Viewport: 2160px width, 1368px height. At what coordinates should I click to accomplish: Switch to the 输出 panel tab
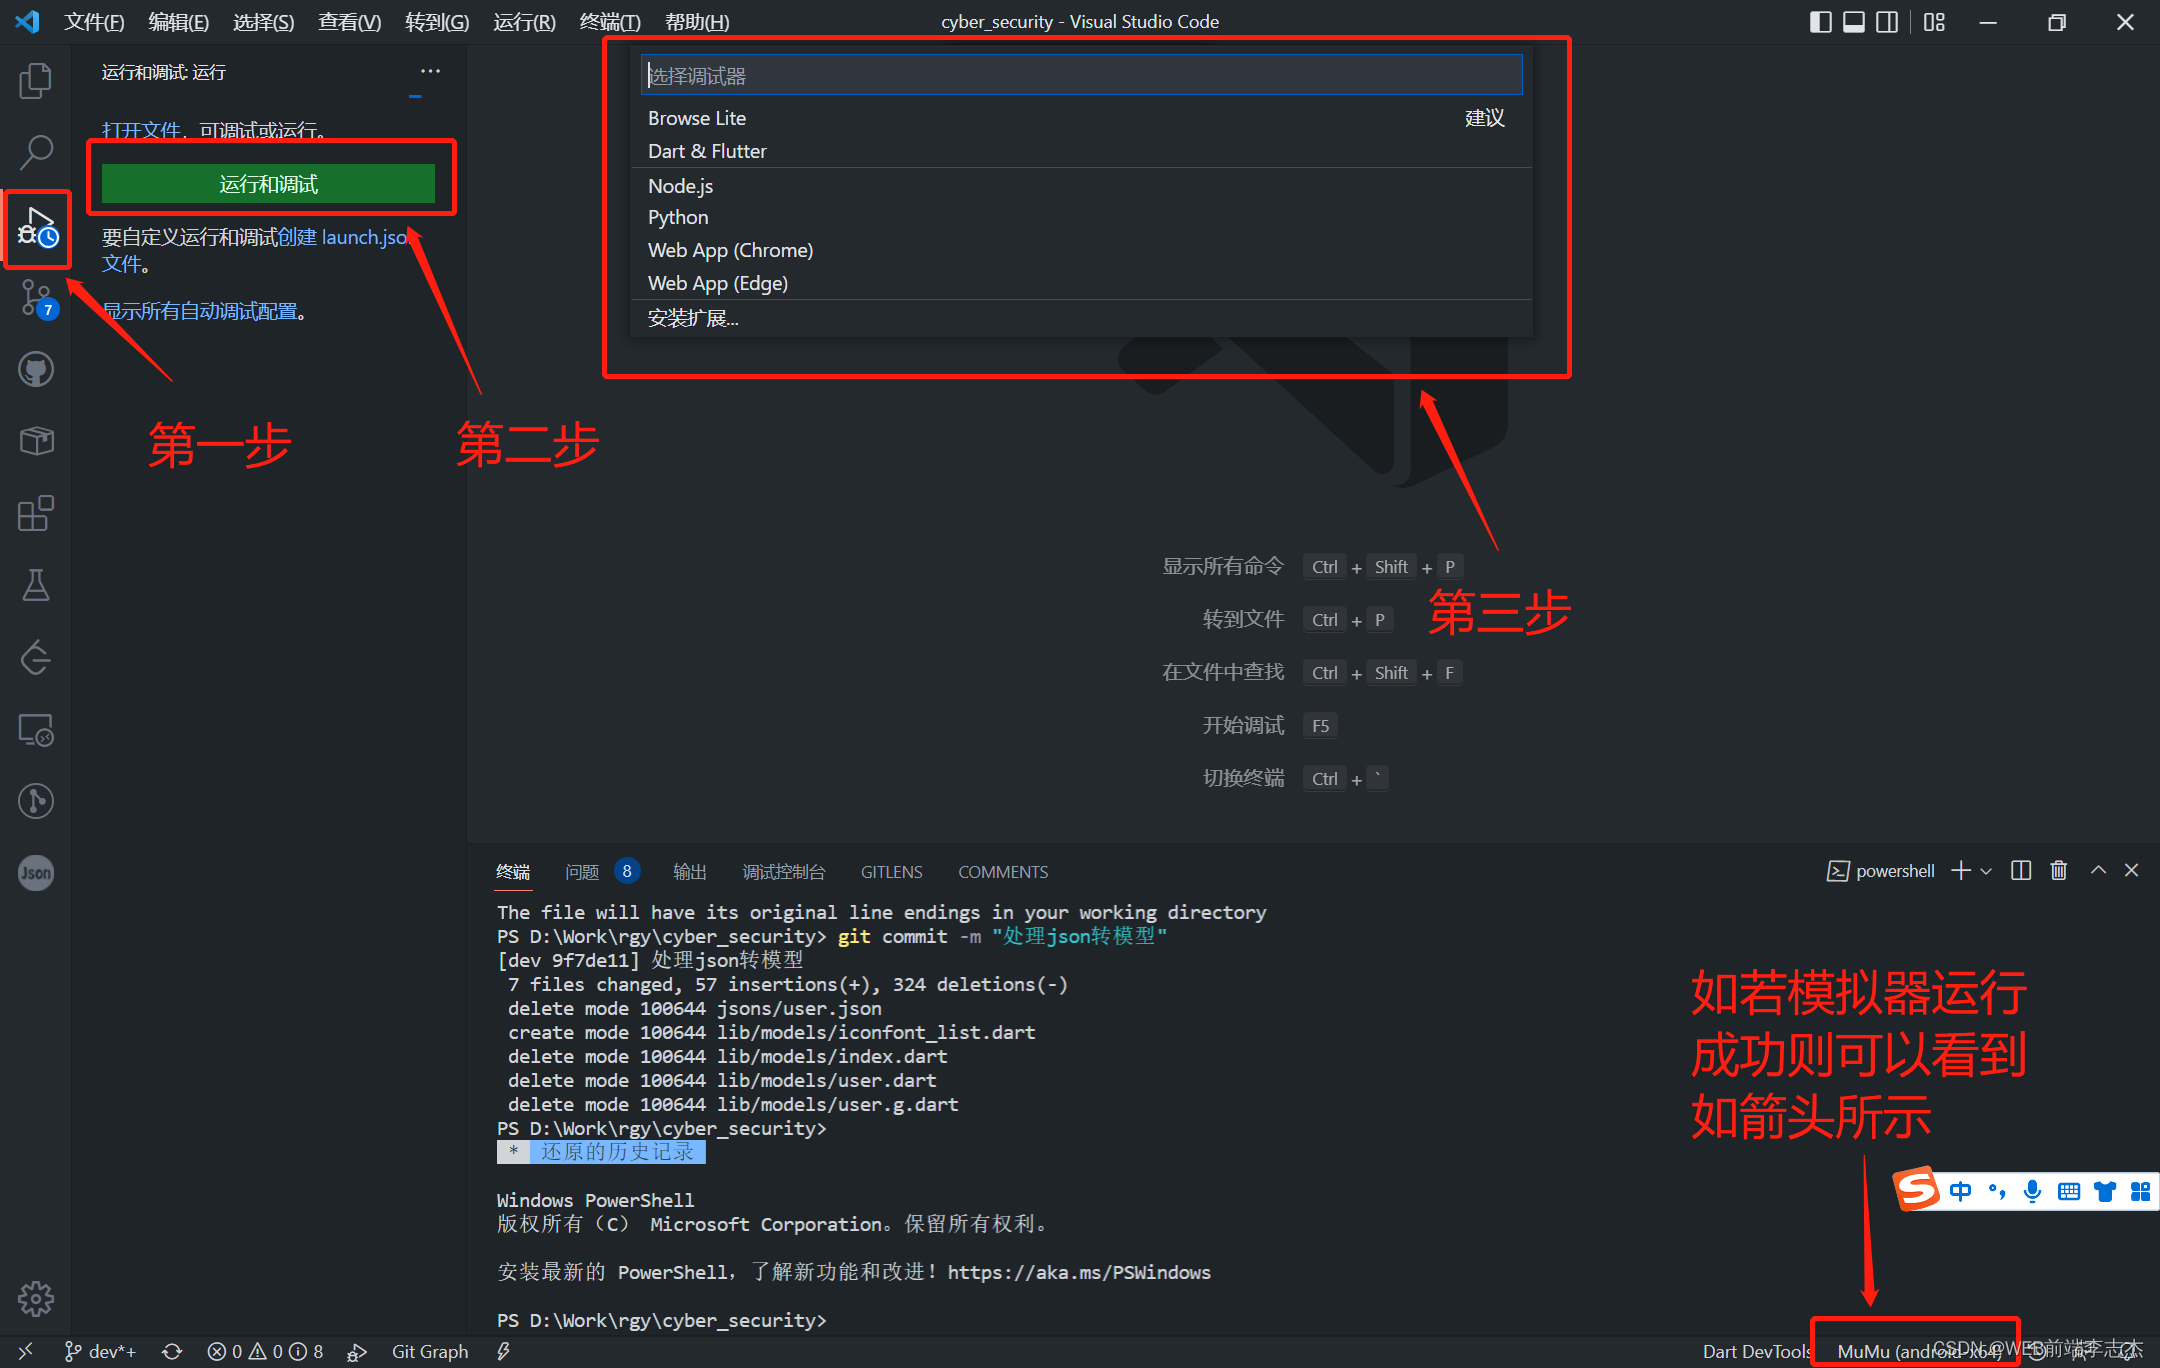click(x=689, y=872)
